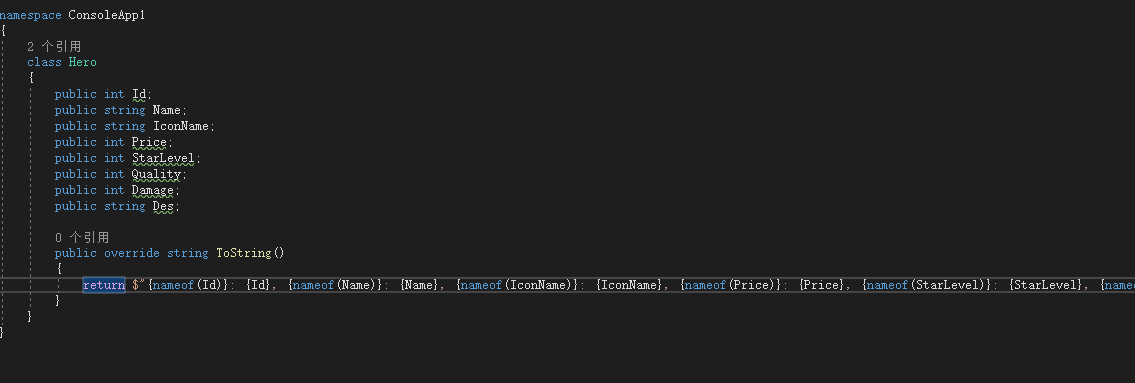This screenshot has height=383, width=1135.
Task: Click the Damage field declaration identifier
Action: tap(153, 190)
